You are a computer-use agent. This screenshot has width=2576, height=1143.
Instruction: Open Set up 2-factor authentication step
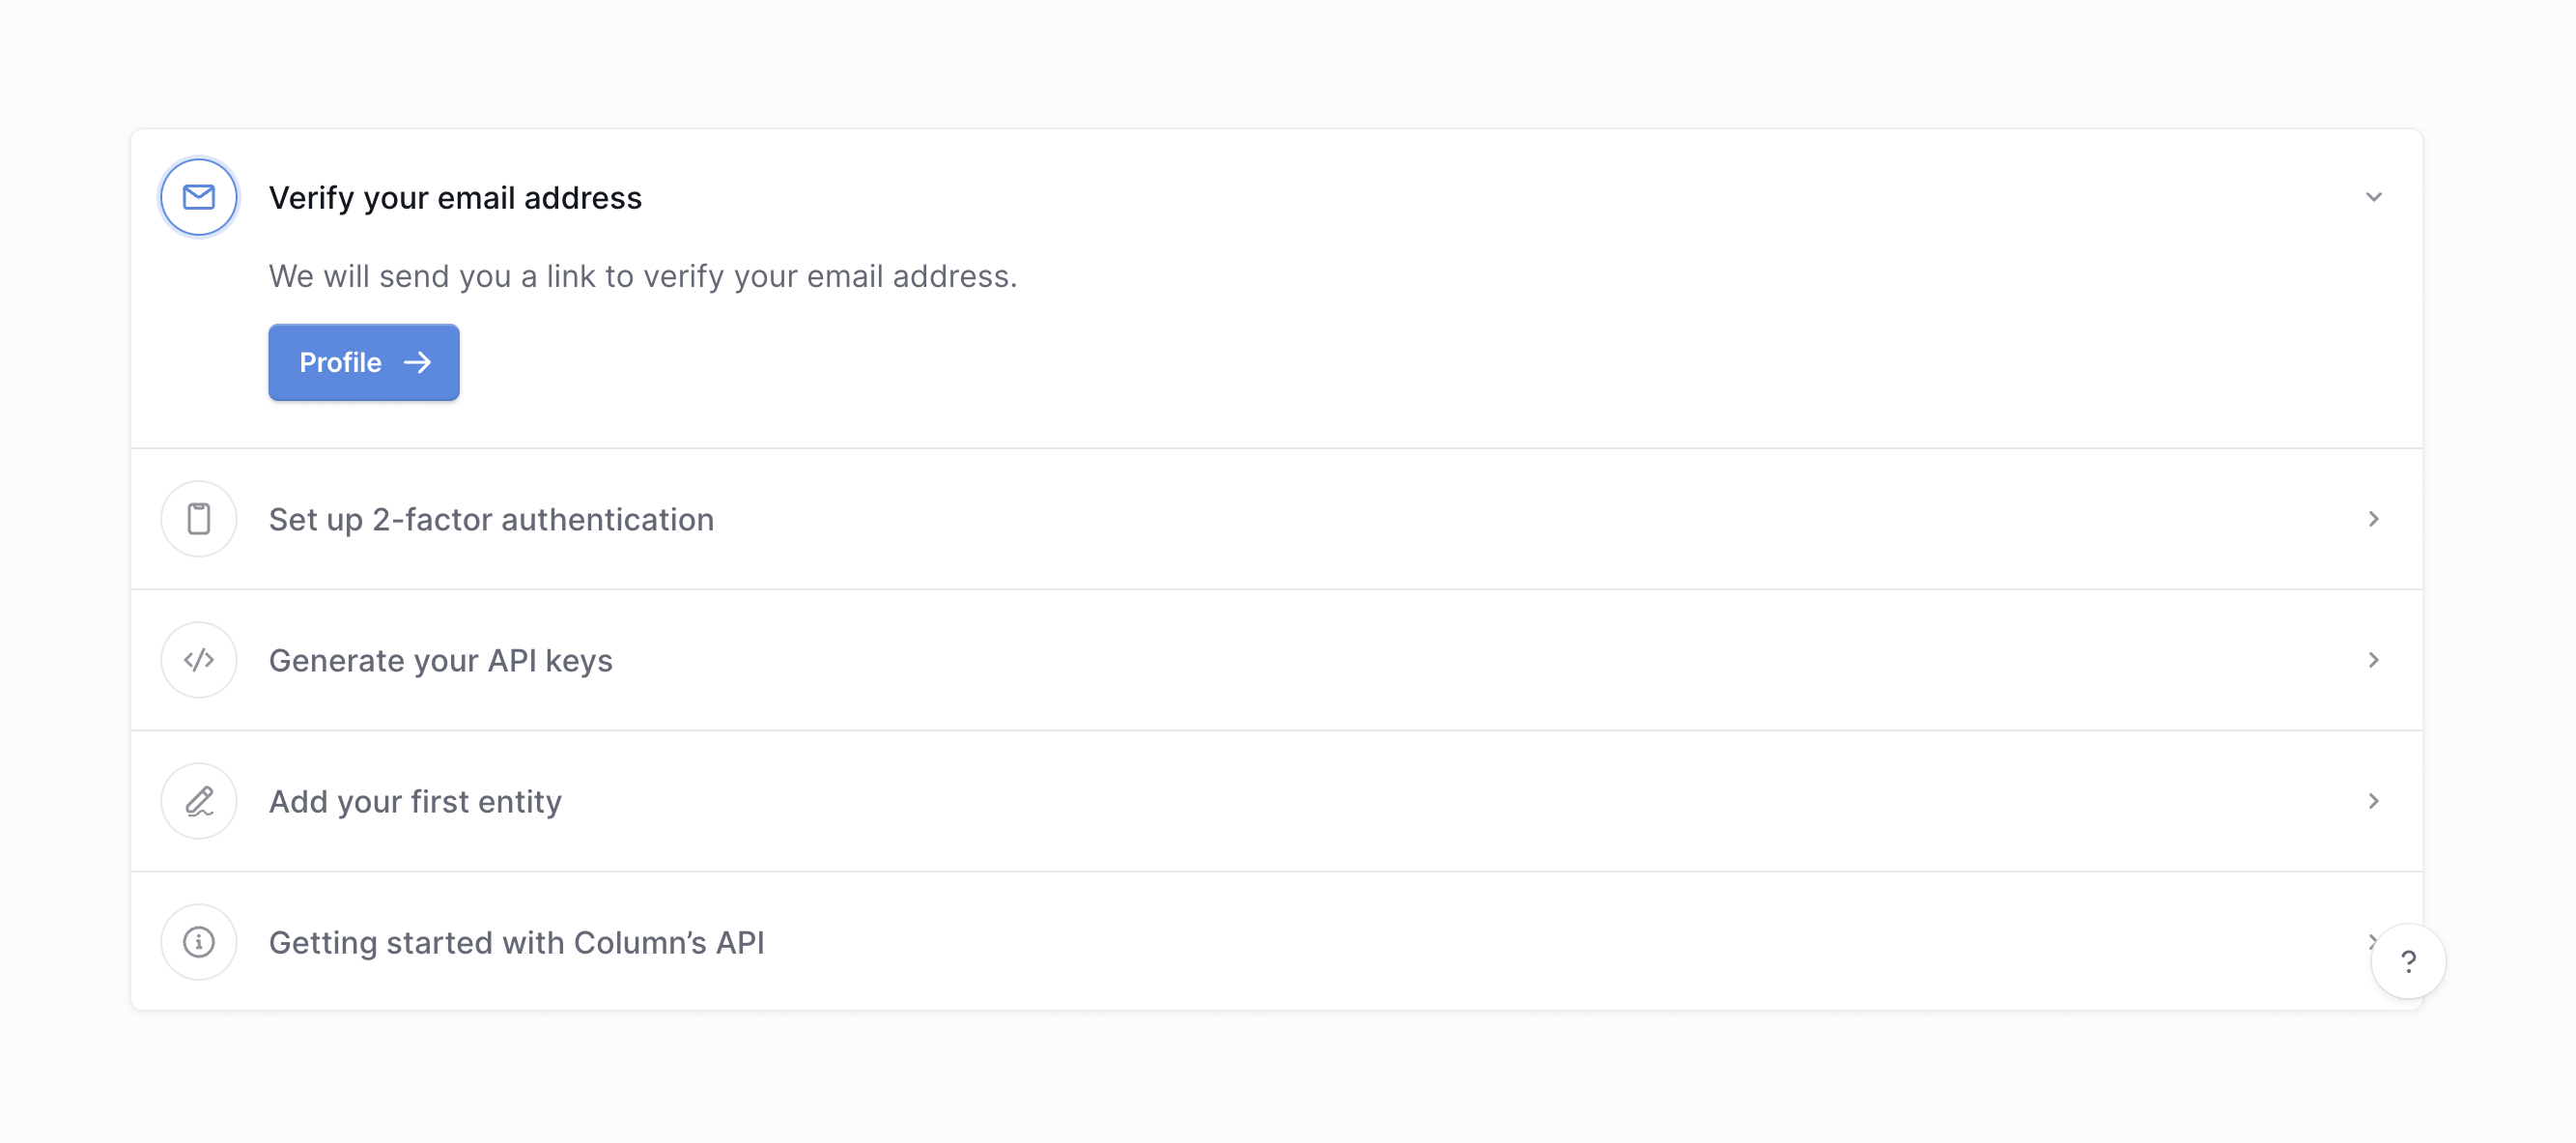click(491, 520)
